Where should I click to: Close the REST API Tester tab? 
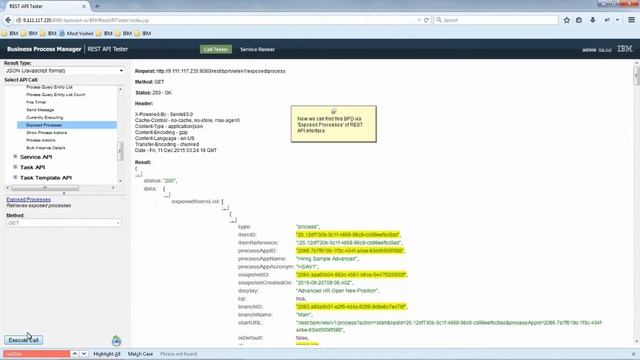[x=84, y=6]
